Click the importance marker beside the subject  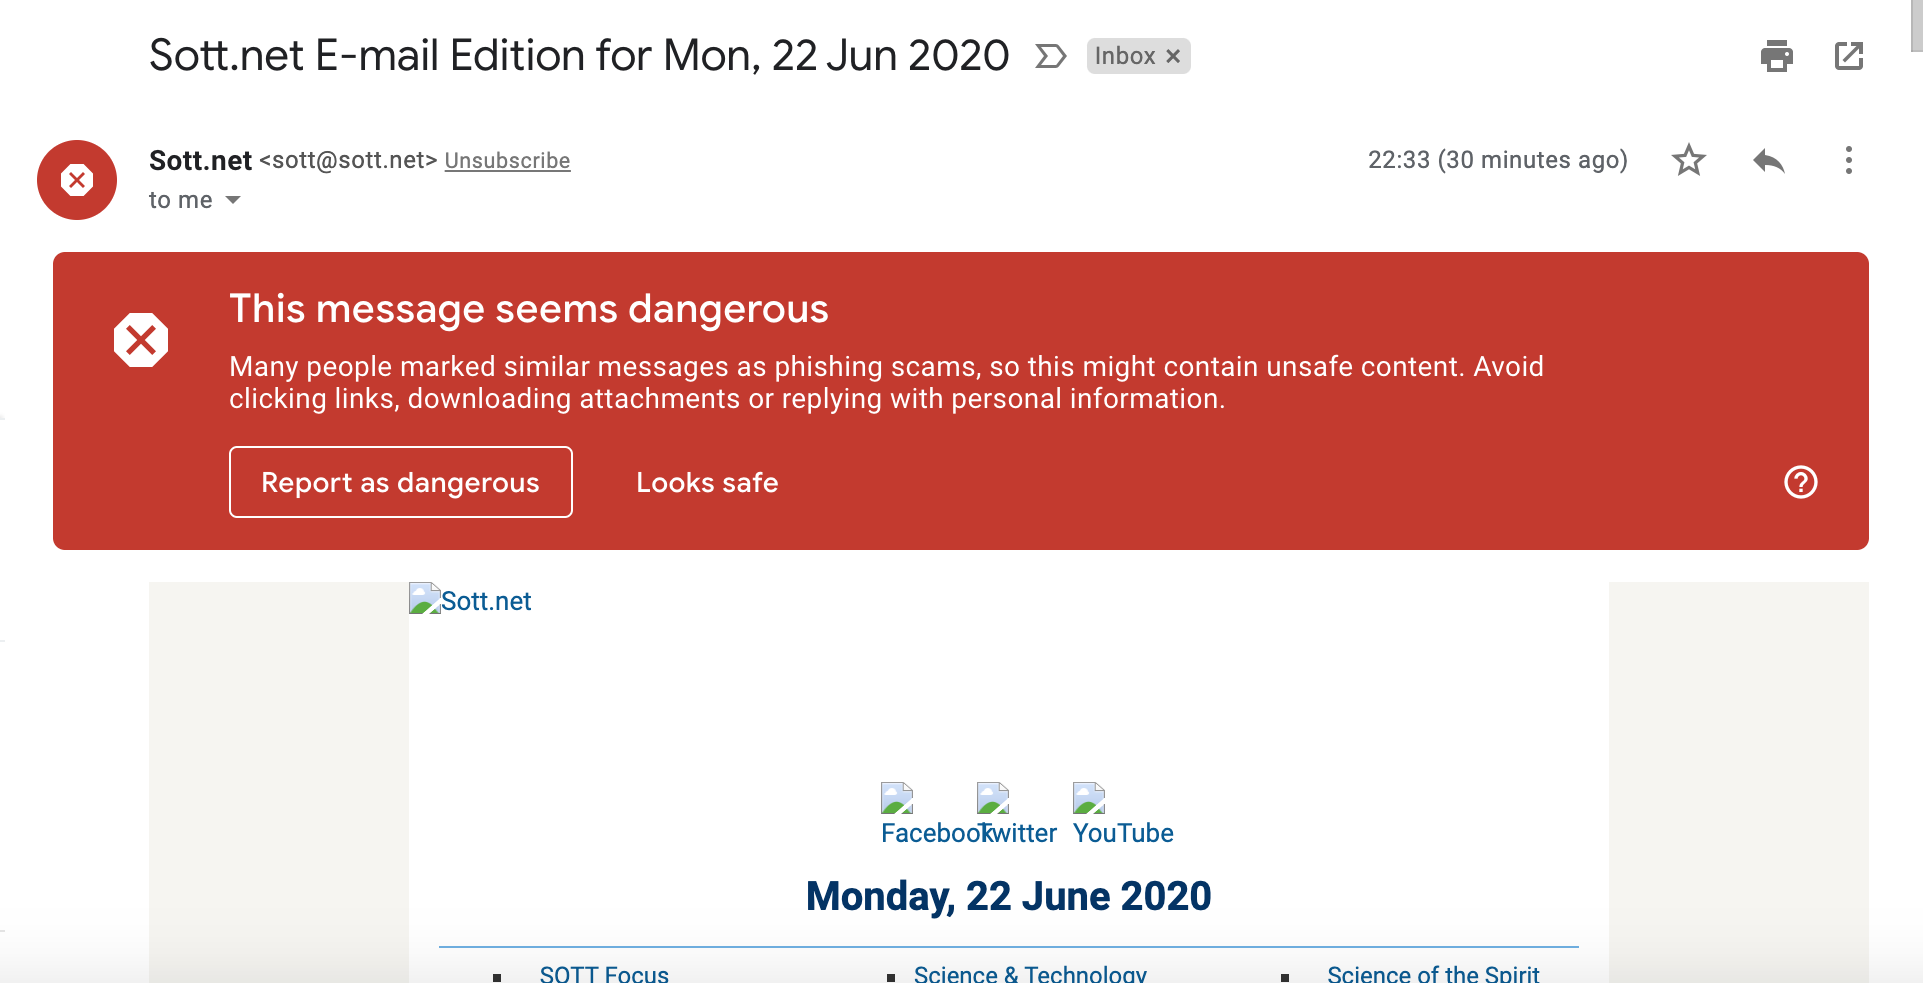[x=1050, y=56]
